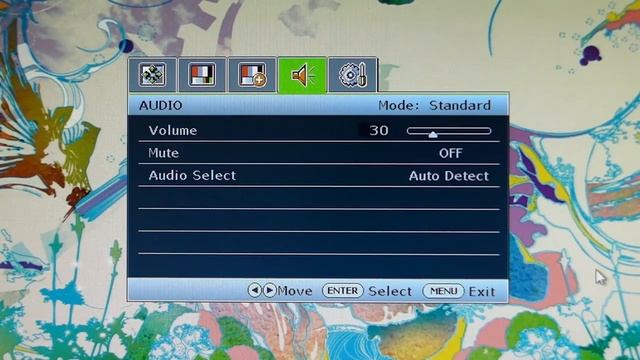Open the Picture Advanced tab icon
Screen dimensions: 640x360
pos(252,75)
